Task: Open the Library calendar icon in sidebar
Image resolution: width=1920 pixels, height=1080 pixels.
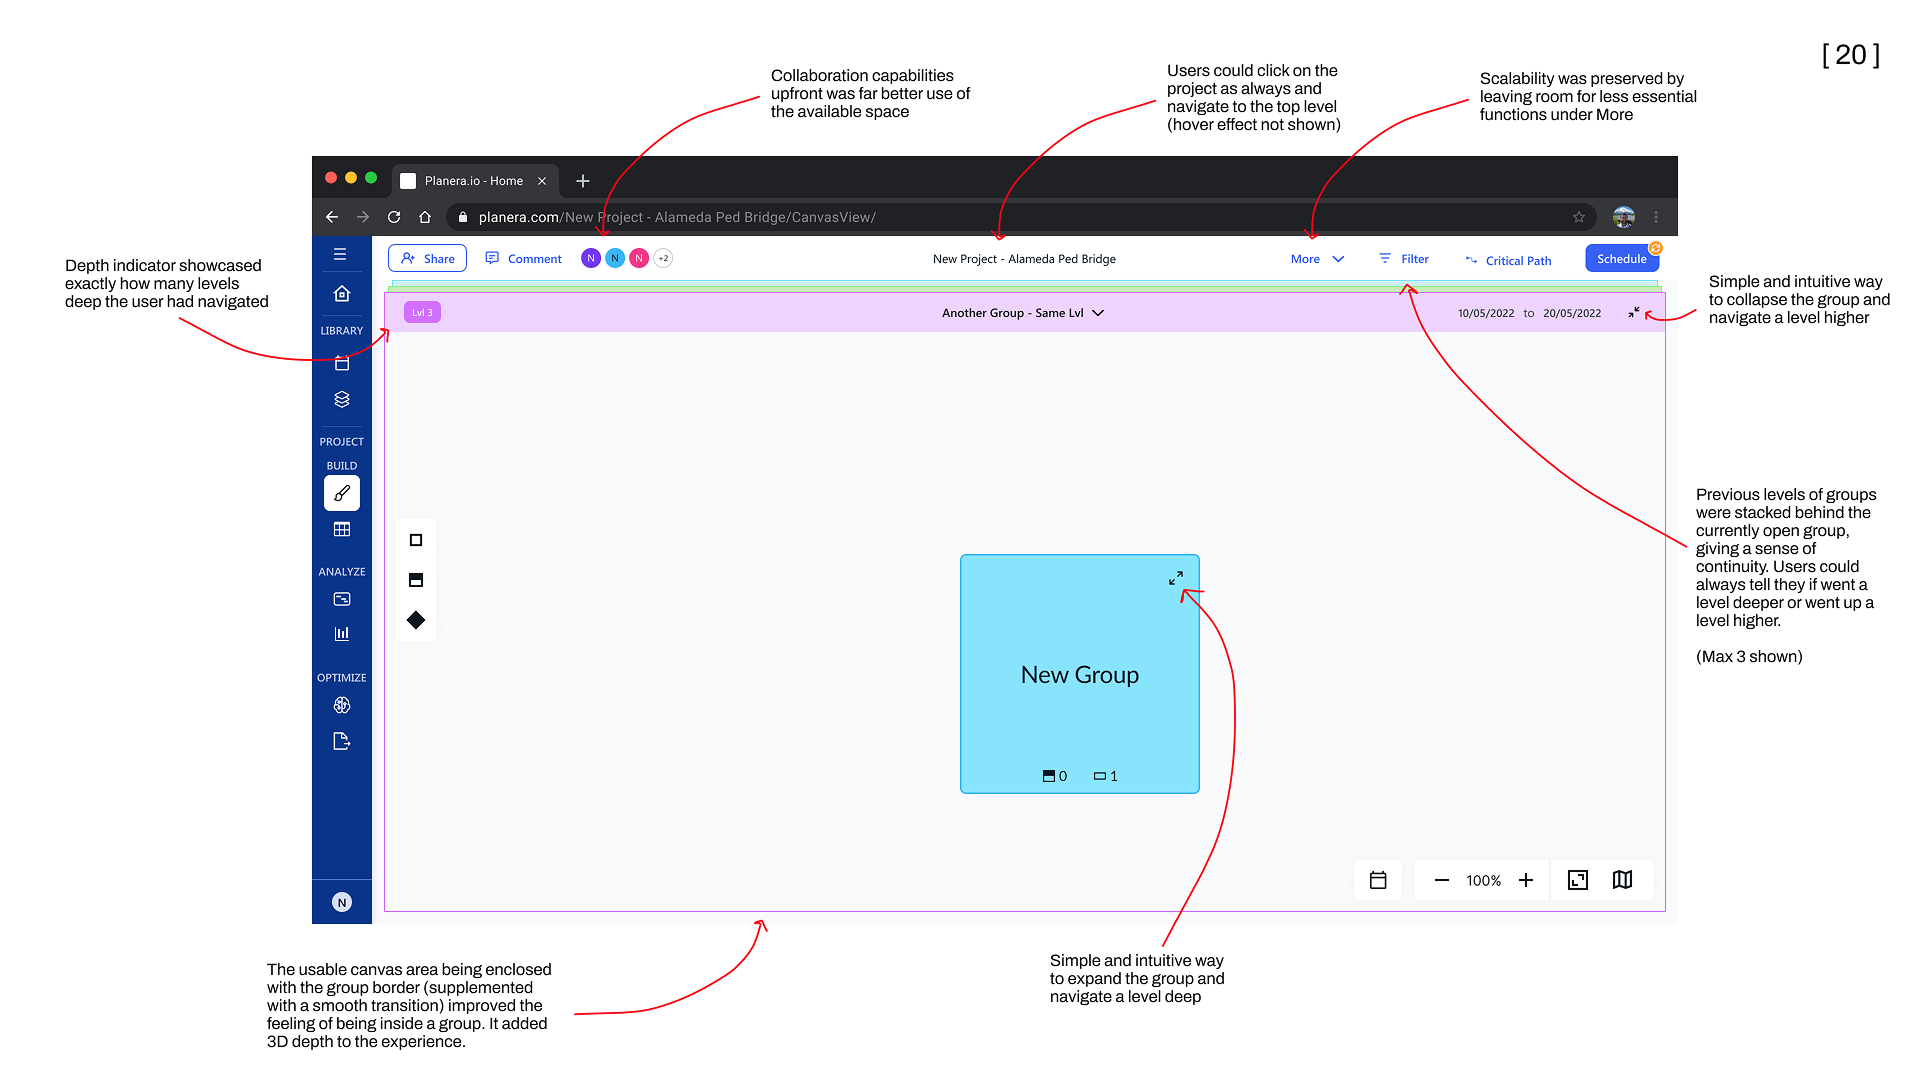Action: pyautogui.click(x=342, y=363)
